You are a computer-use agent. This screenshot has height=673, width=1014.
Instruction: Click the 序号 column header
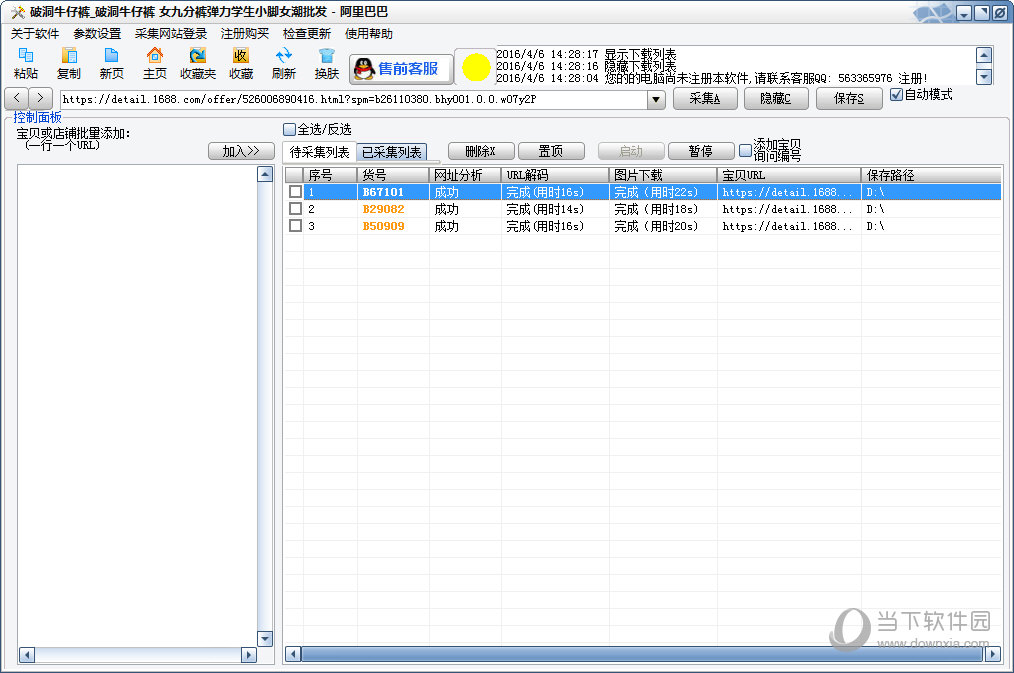(330, 175)
